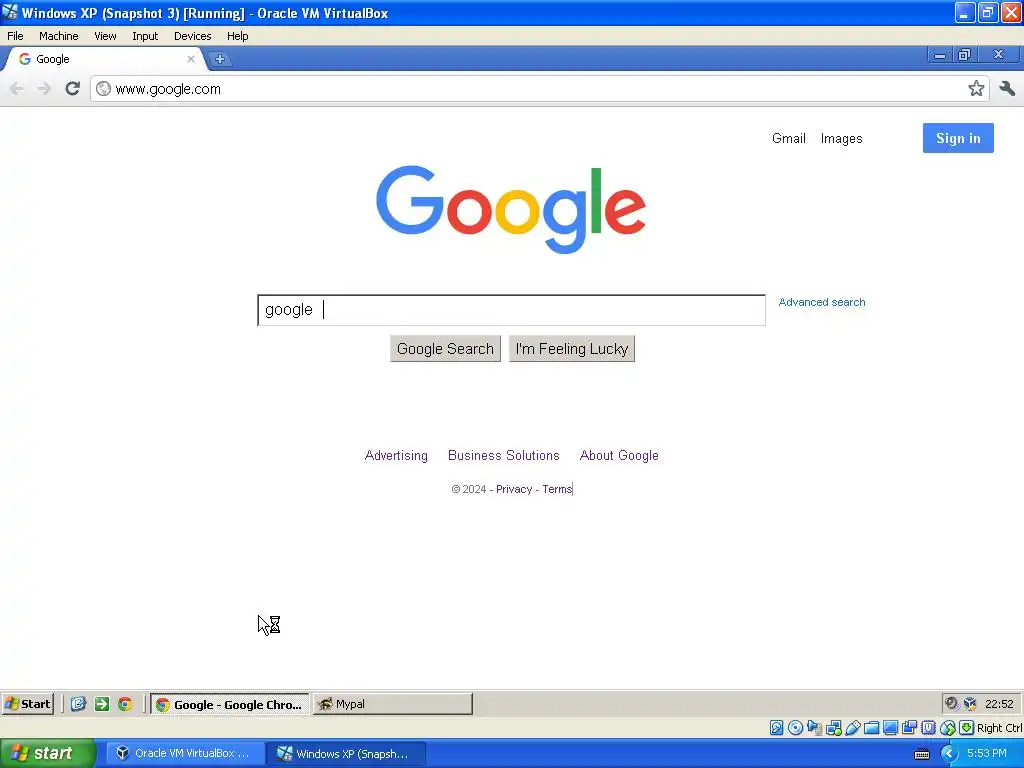Click the guest volume speaker tray icon
This screenshot has height=768, width=1024.
click(x=951, y=704)
